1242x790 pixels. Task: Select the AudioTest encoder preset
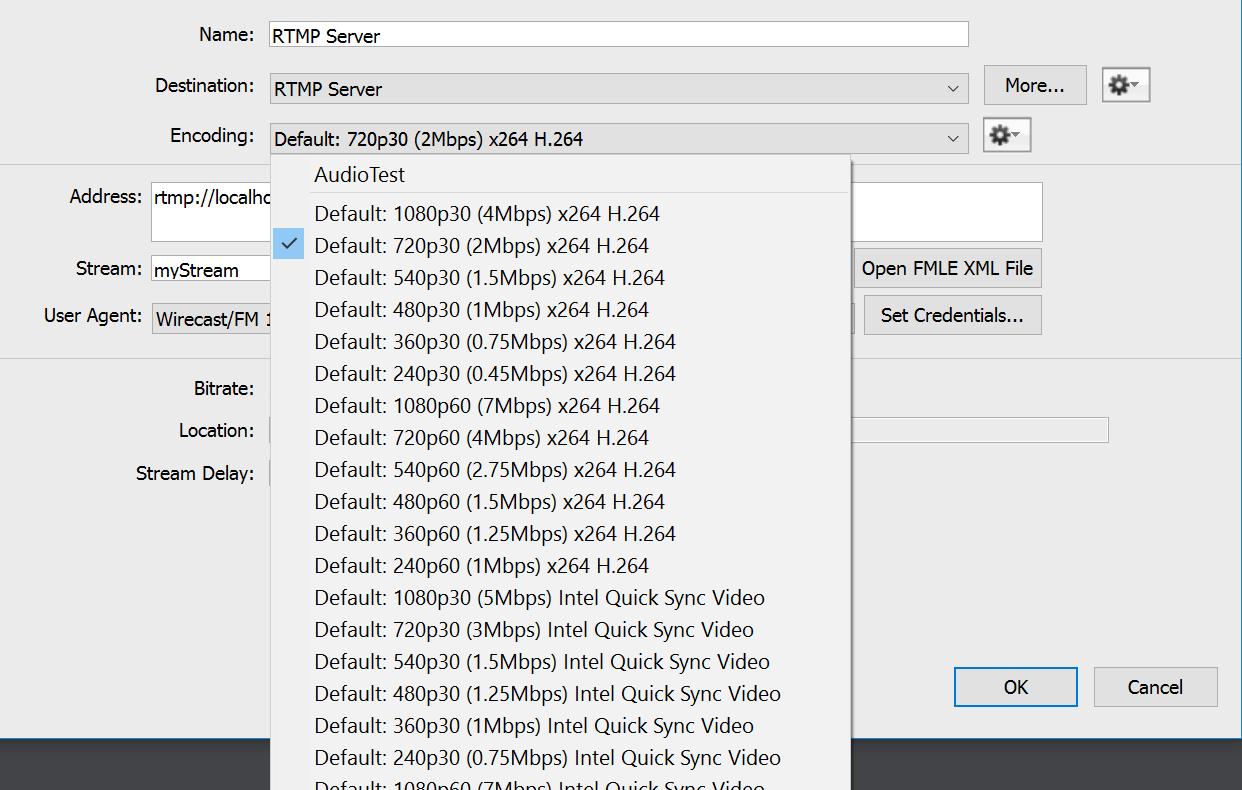tap(359, 174)
